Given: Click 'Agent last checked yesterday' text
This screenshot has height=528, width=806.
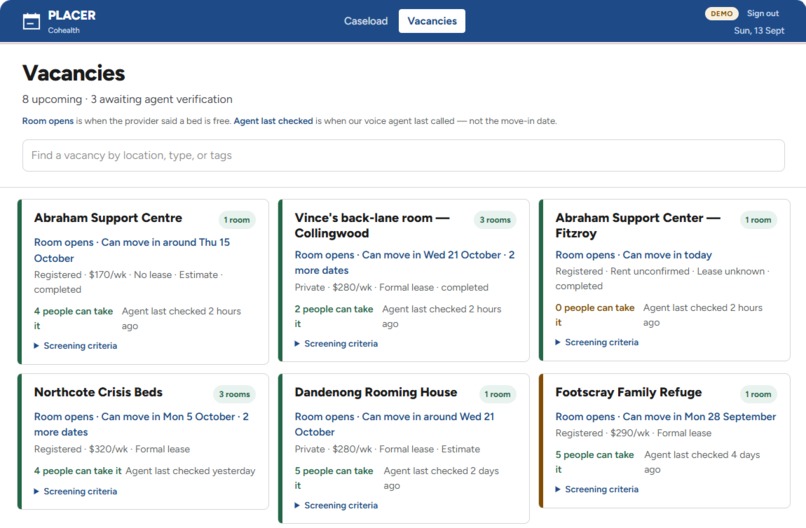Looking at the screenshot, I should point(190,470).
